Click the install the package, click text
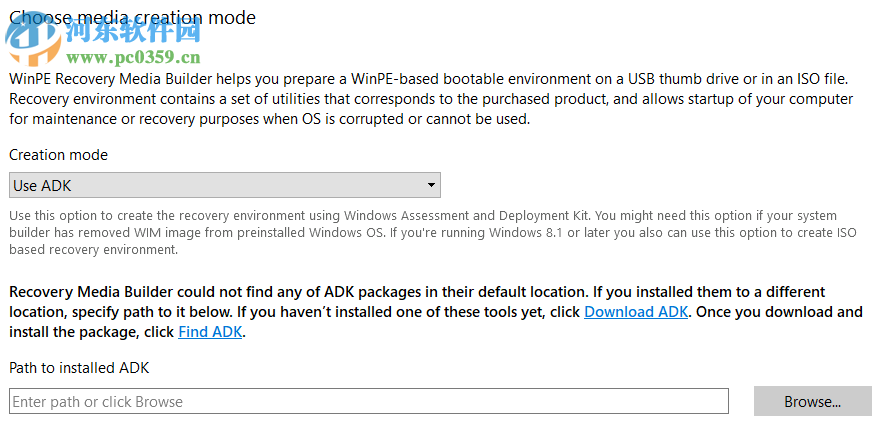The width and height of the screenshot is (880, 436). (93, 332)
